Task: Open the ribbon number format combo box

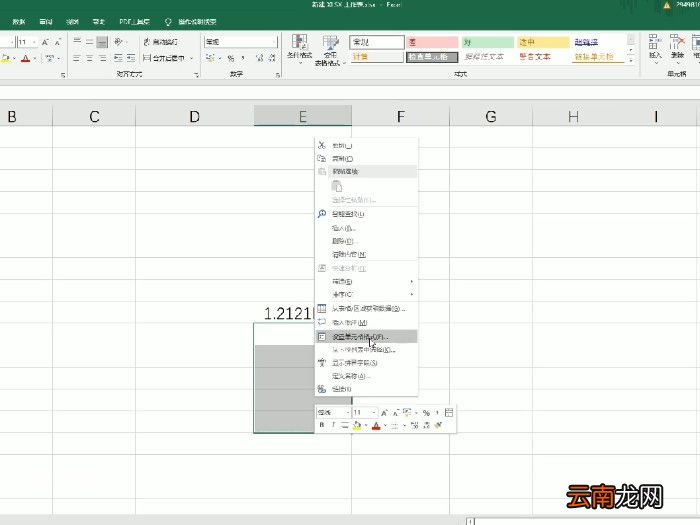Action: click(241, 42)
